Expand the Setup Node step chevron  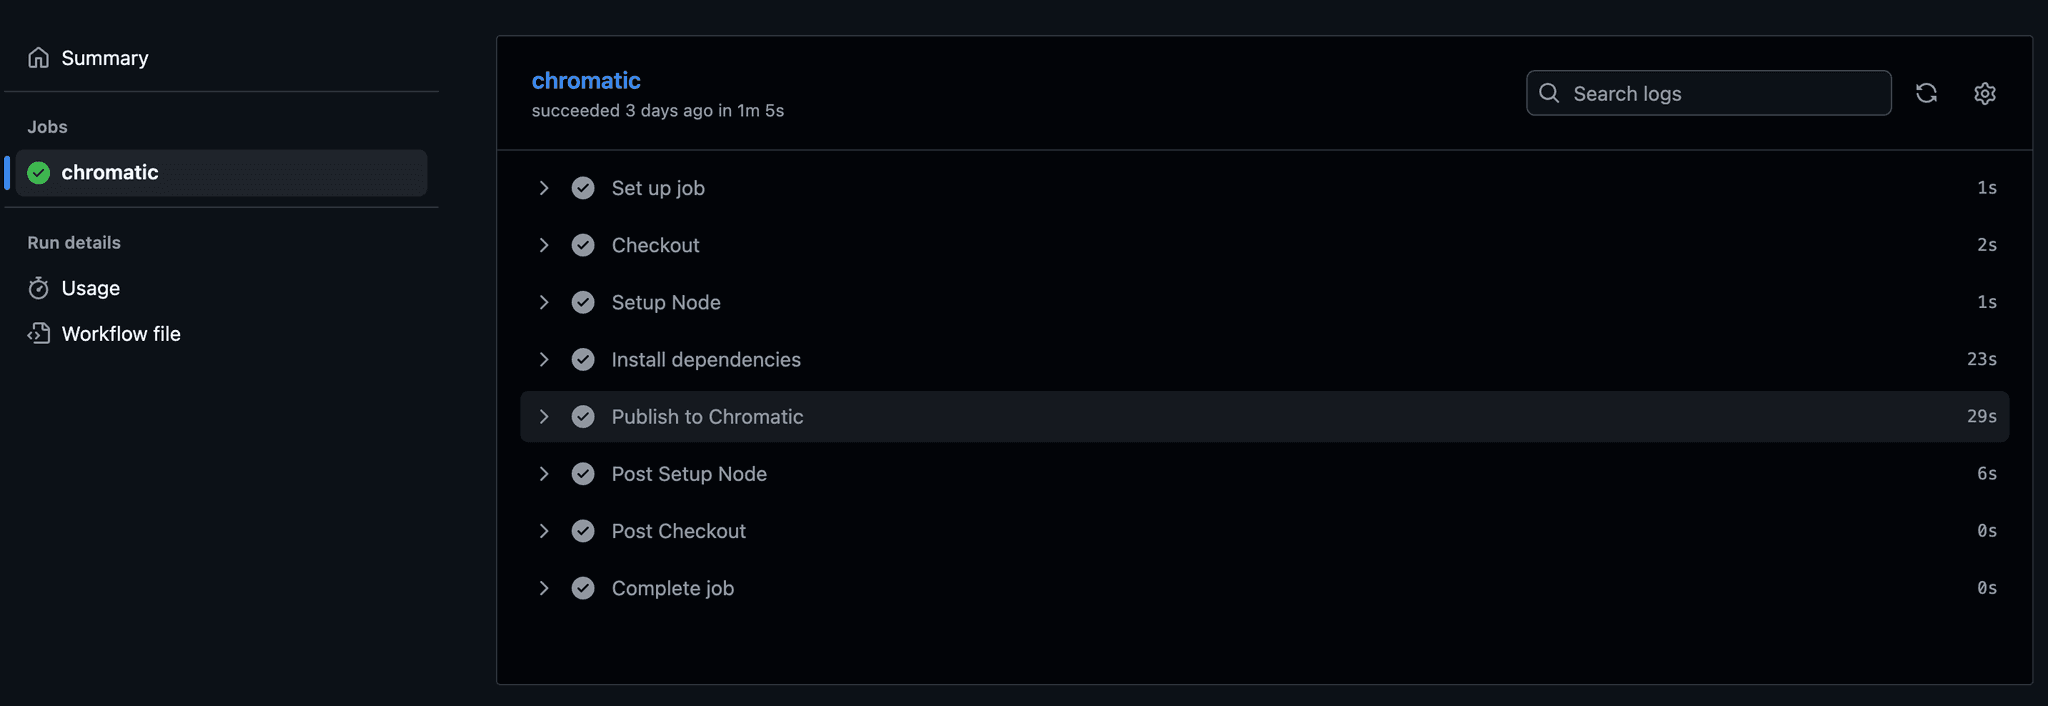[x=544, y=302]
